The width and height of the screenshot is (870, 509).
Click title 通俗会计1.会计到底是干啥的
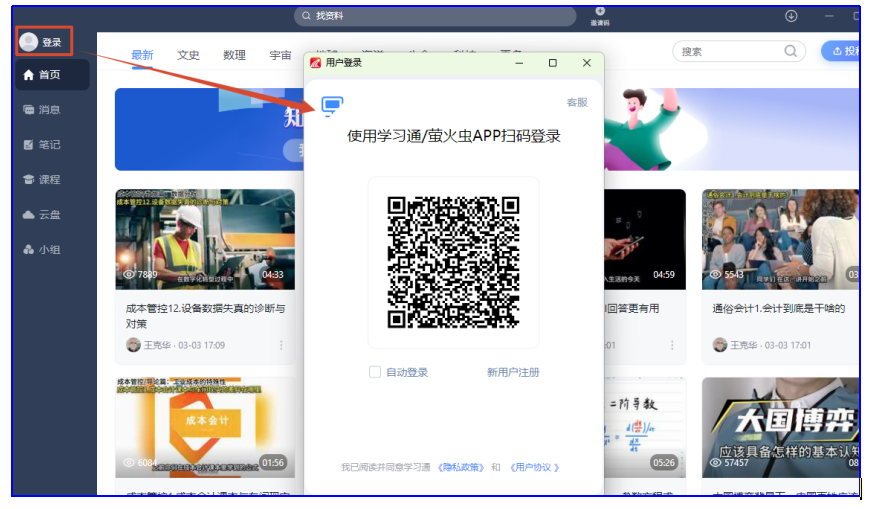click(778, 309)
